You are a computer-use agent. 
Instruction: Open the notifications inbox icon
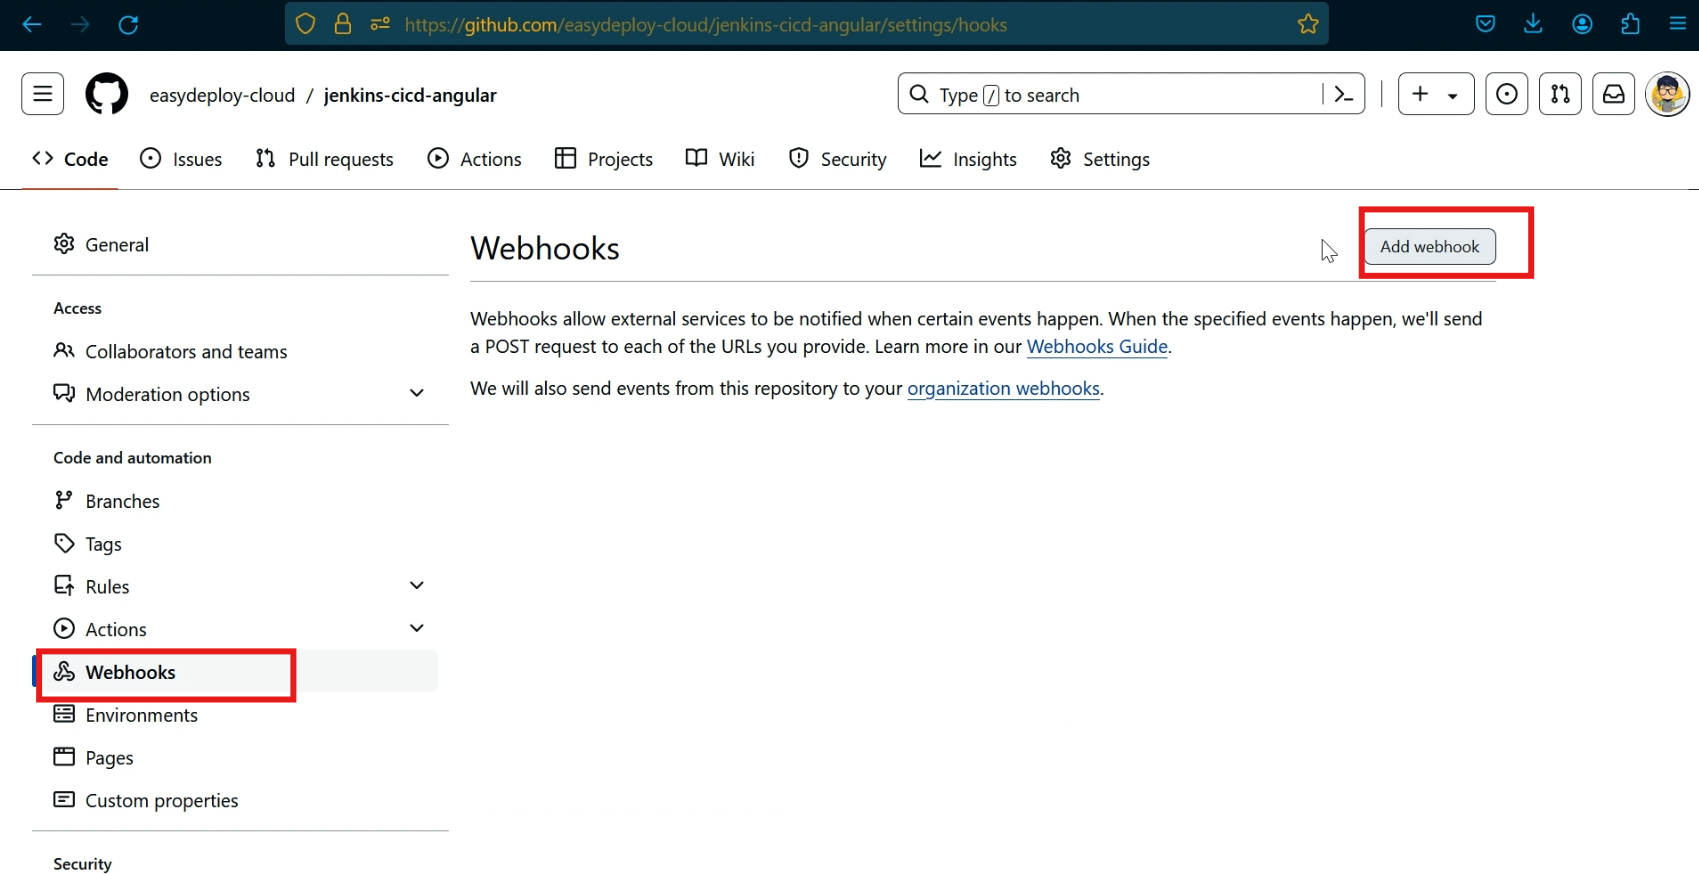click(1614, 94)
